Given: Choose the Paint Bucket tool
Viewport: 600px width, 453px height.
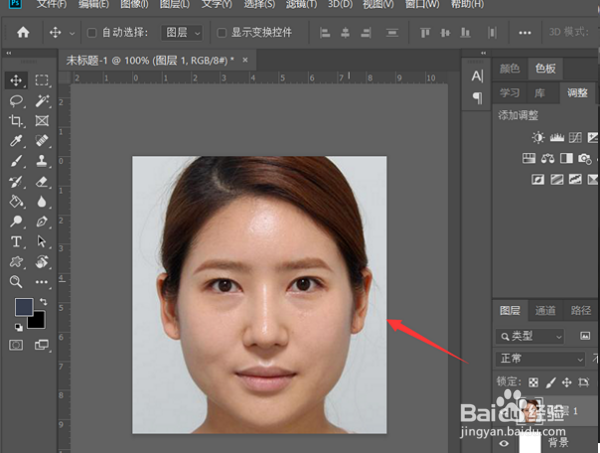Looking at the screenshot, I should (16, 201).
